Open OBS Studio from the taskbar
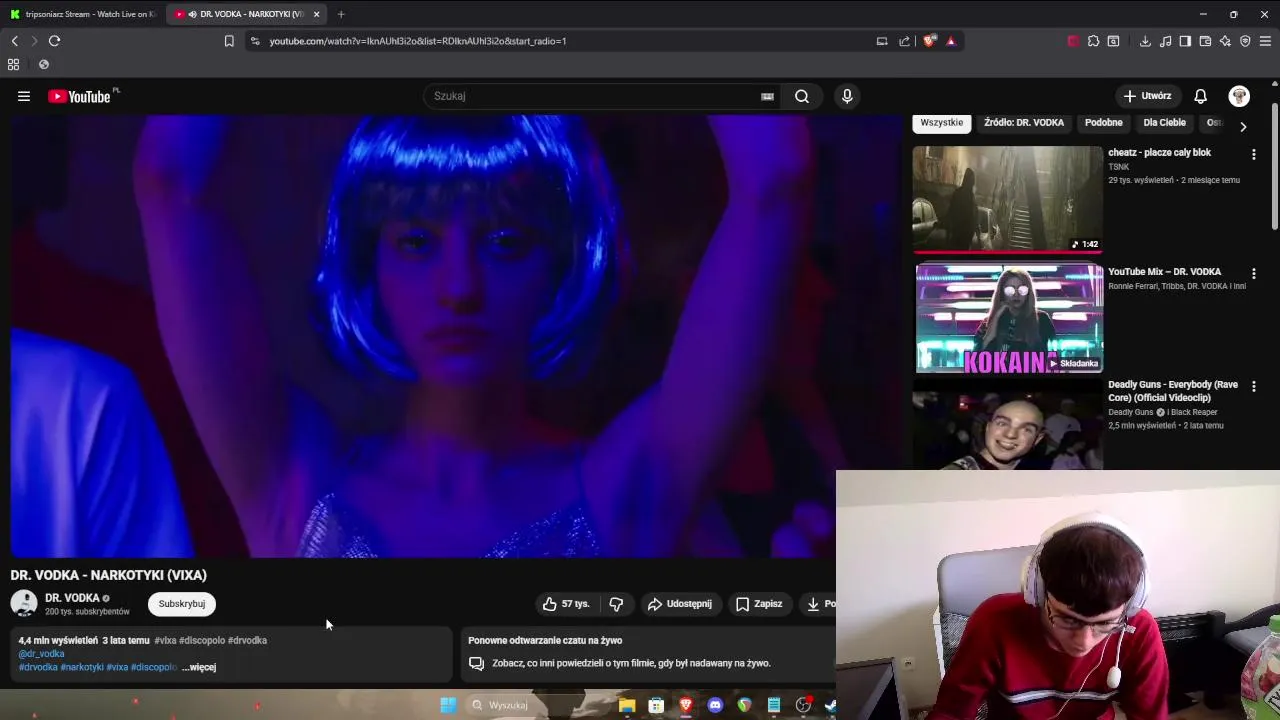 [803, 705]
